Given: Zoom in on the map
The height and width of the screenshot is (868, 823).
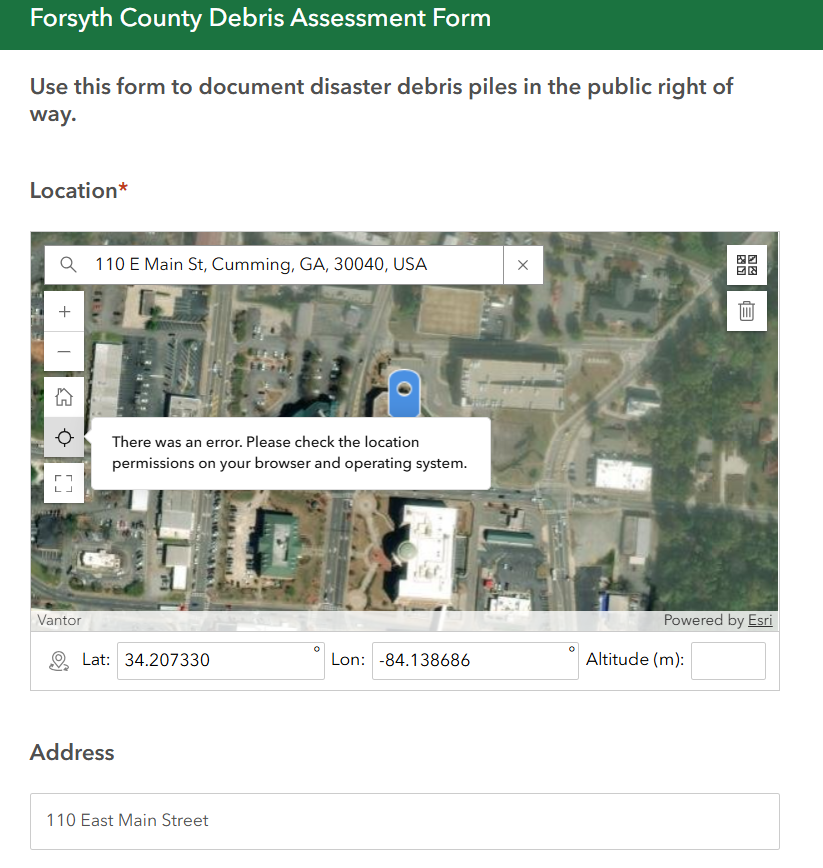Looking at the screenshot, I should pyautogui.click(x=64, y=311).
